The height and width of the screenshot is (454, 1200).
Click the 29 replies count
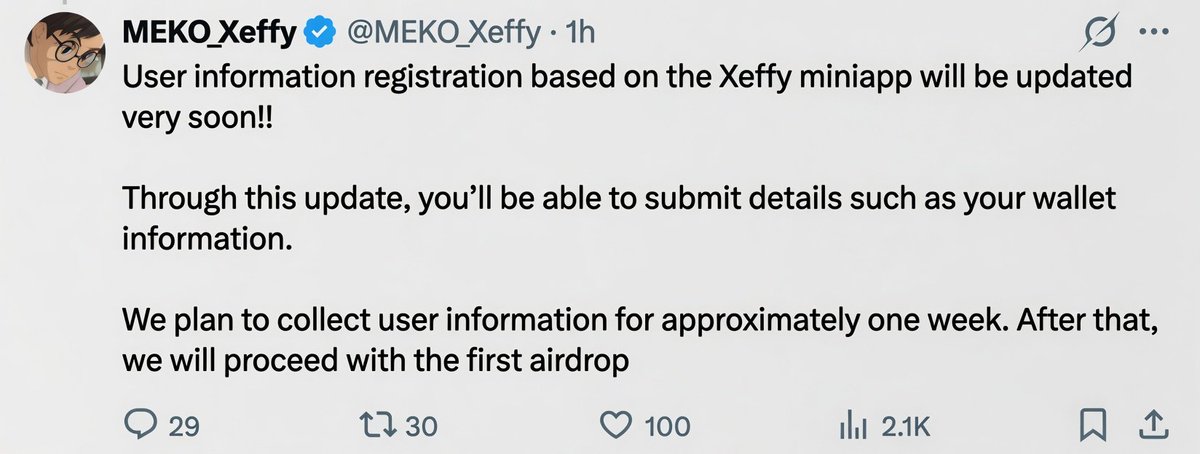[184, 427]
